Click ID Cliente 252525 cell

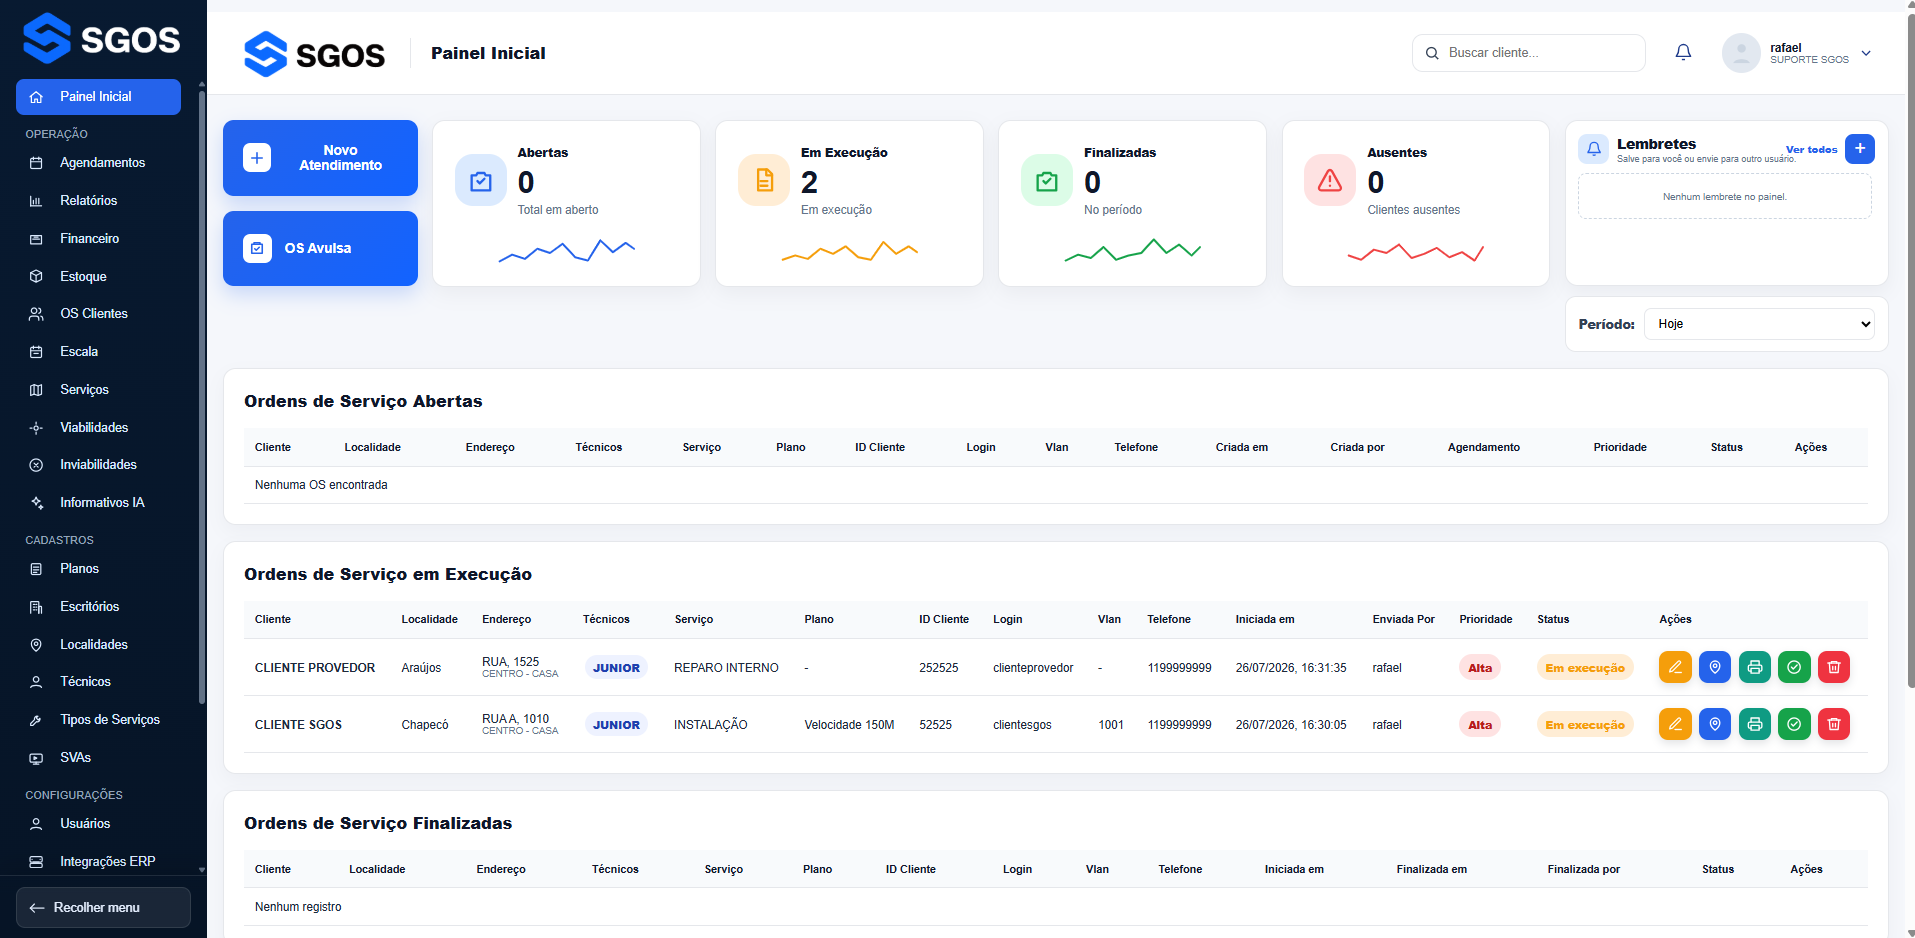coord(939,668)
